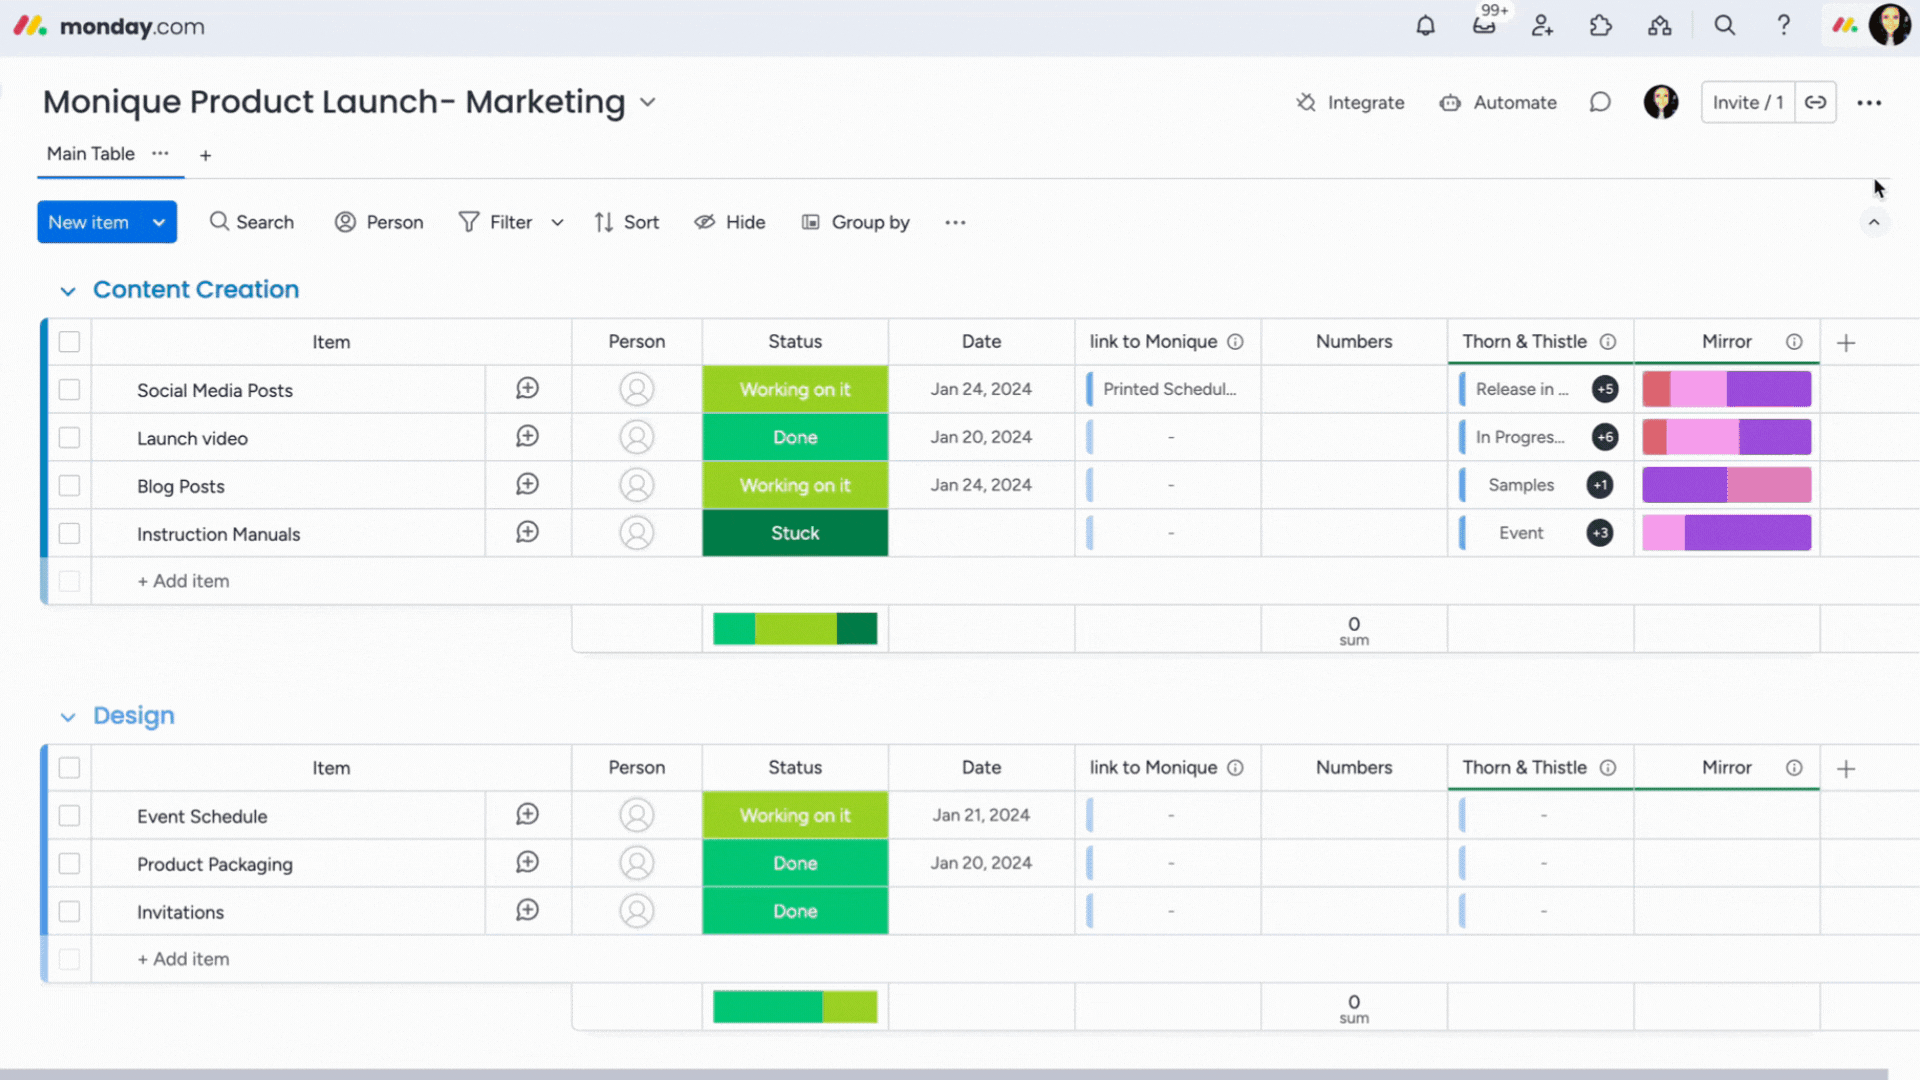The height and width of the screenshot is (1080, 1920).
Task: Open user profile avatar top right
Action: pos(1889,26)
